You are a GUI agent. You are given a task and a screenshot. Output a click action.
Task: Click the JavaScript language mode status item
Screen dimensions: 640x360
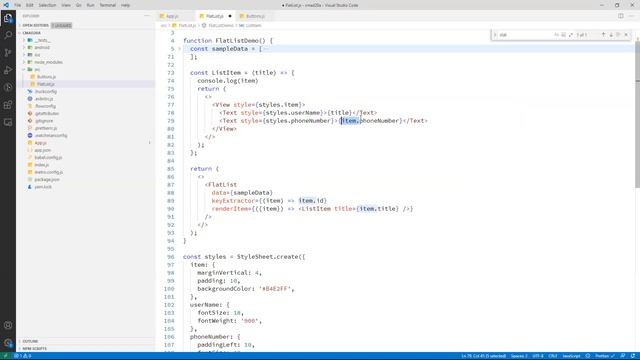[x=571, y=356]
